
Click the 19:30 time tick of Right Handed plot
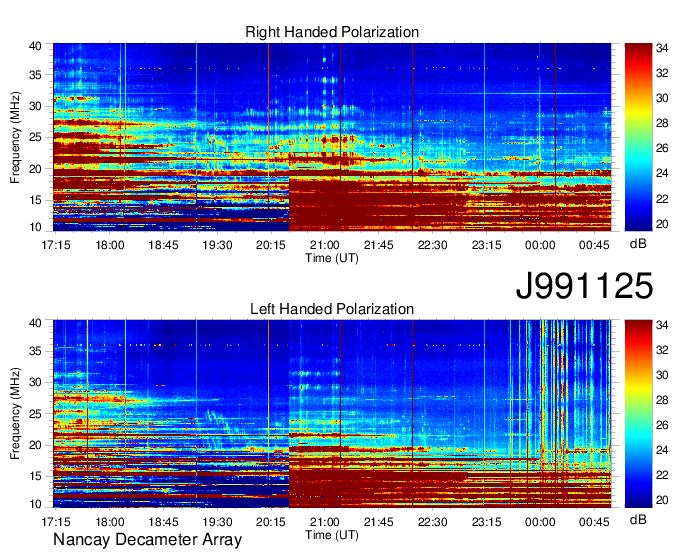[x=217, y=245]
